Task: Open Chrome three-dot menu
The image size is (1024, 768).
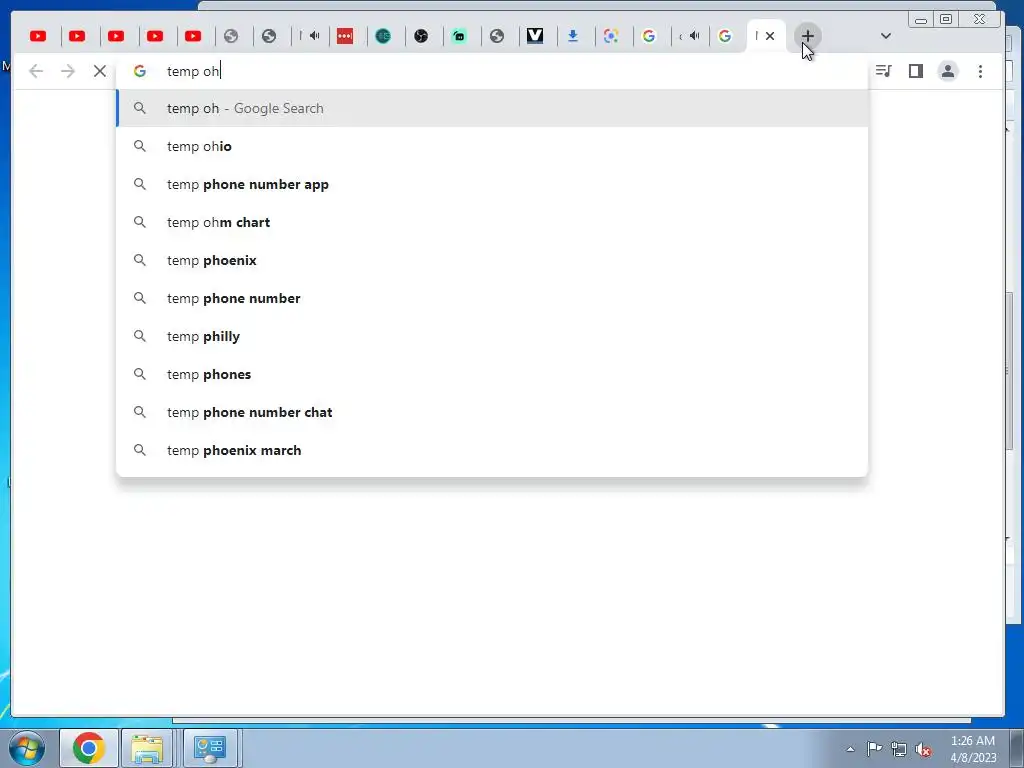Action: [x=980, y=71]
